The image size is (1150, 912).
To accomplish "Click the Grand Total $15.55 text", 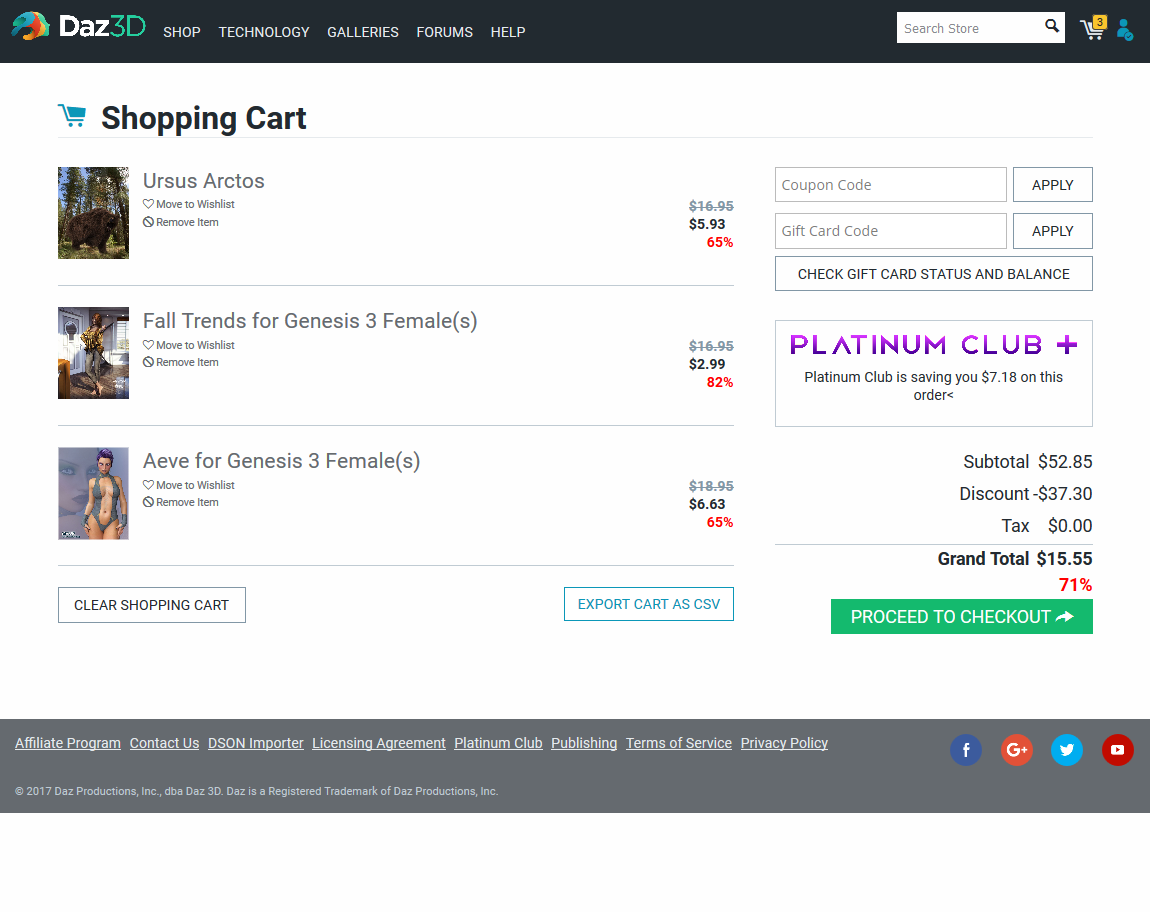I will pos(1015,559).
